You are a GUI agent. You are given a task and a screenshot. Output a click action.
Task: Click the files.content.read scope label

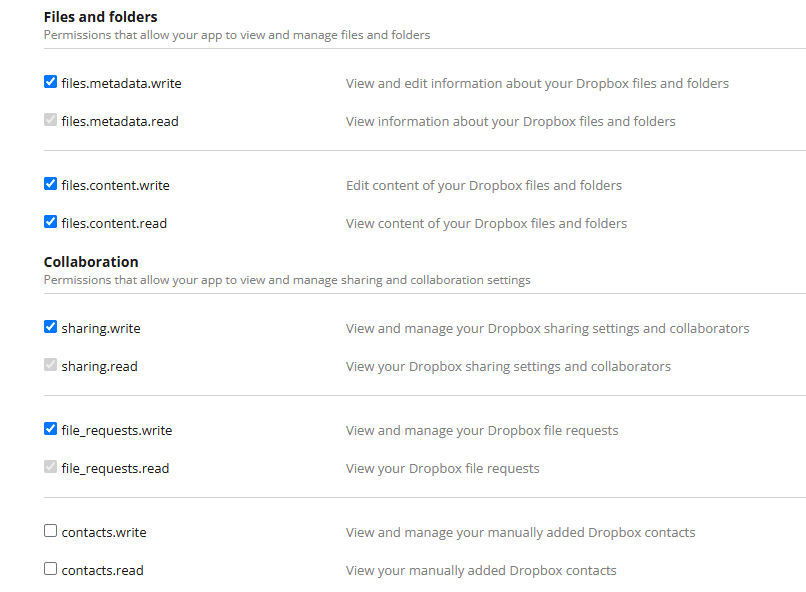click(114, 223)
